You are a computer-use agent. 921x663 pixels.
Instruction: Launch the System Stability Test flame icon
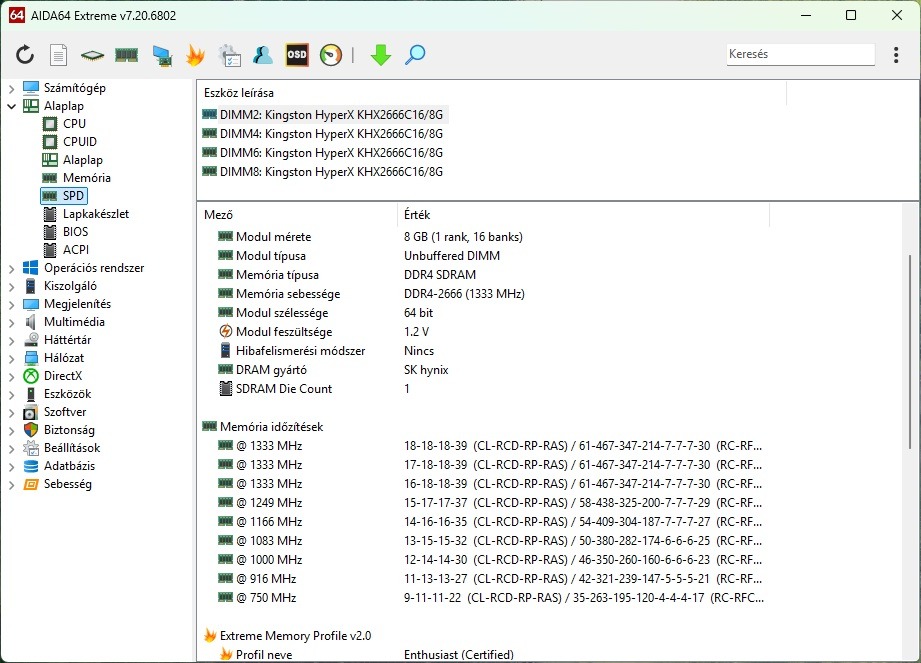(195, 55)
